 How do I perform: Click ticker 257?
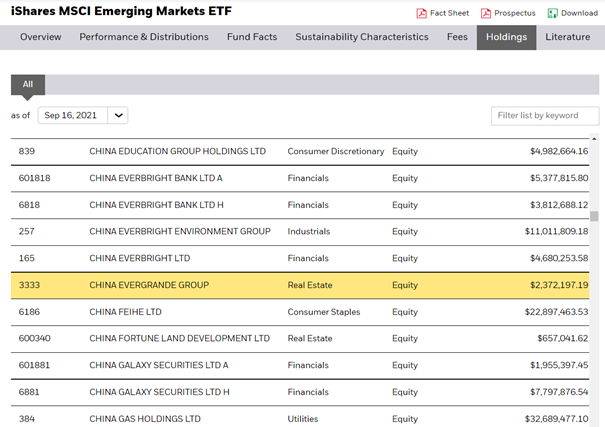27,231
